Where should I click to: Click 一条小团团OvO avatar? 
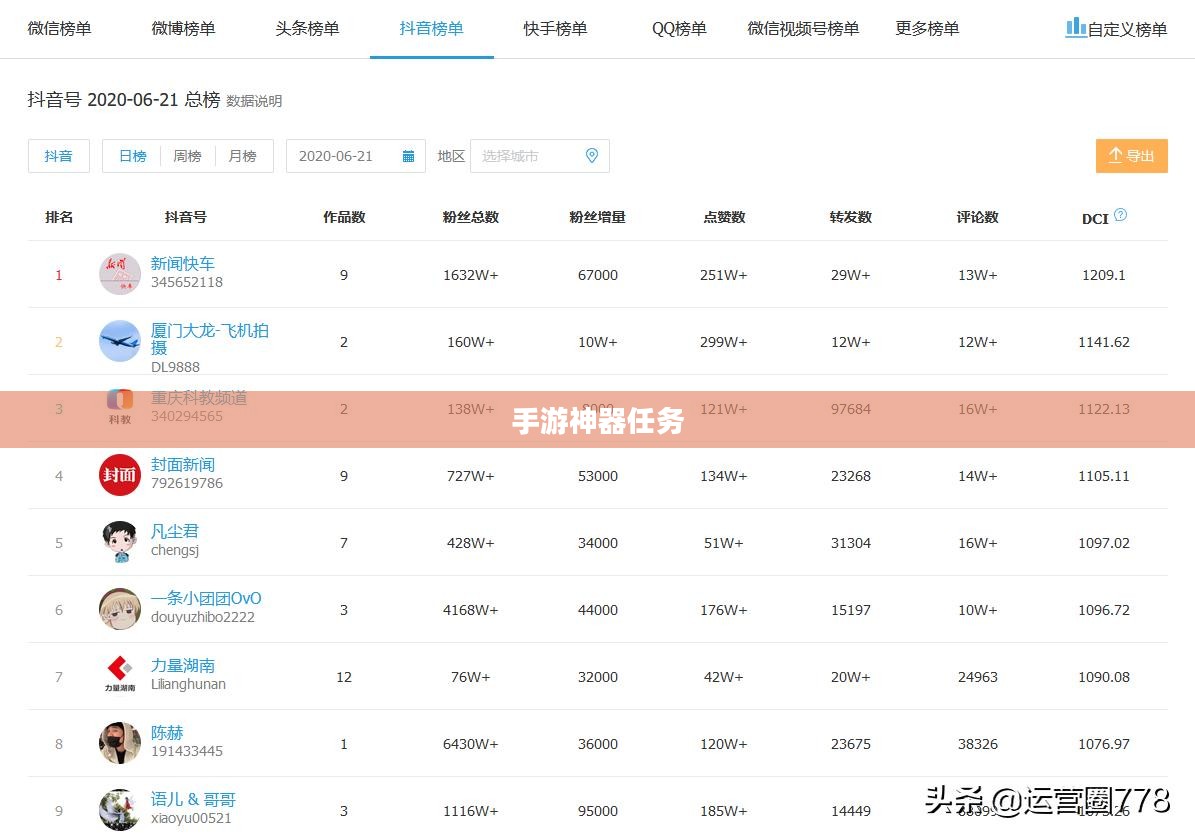point(120,609)
